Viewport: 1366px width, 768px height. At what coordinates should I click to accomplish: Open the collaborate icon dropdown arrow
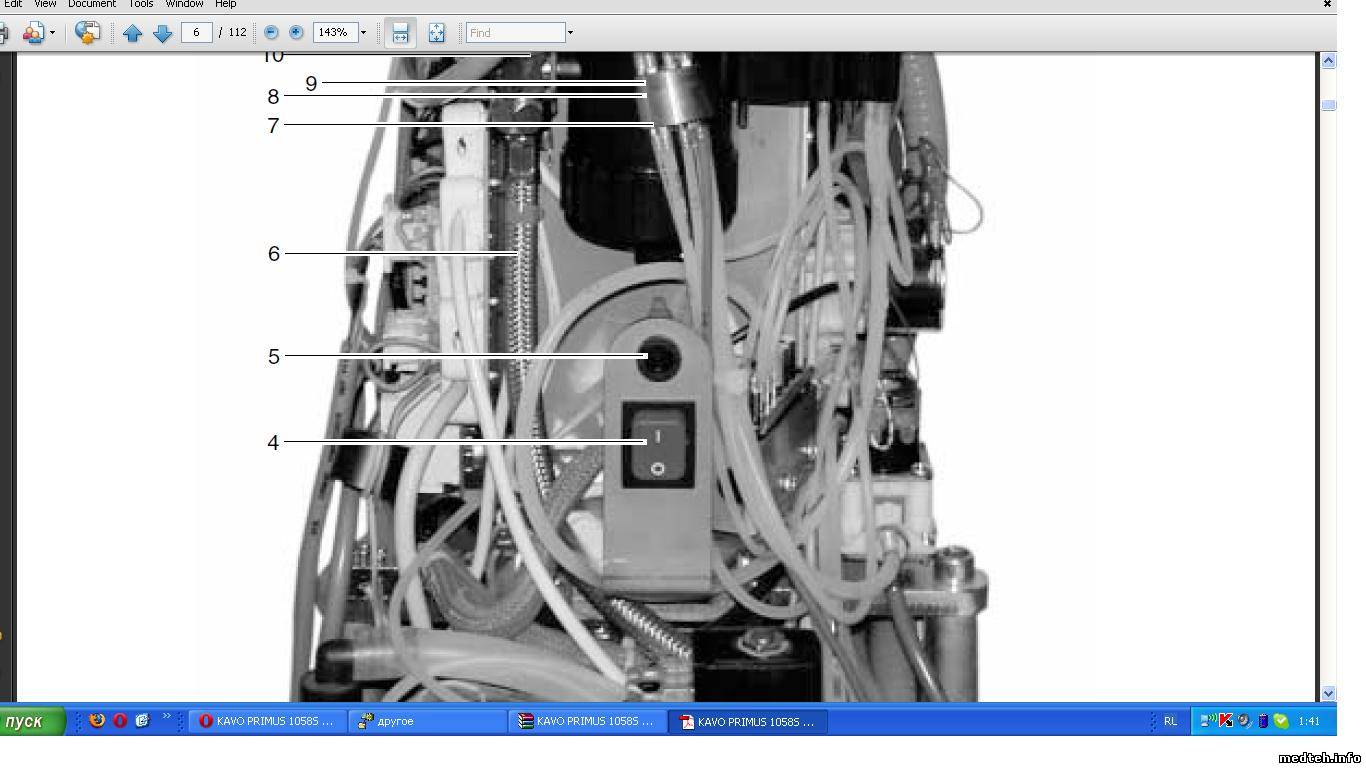[53, 33]
